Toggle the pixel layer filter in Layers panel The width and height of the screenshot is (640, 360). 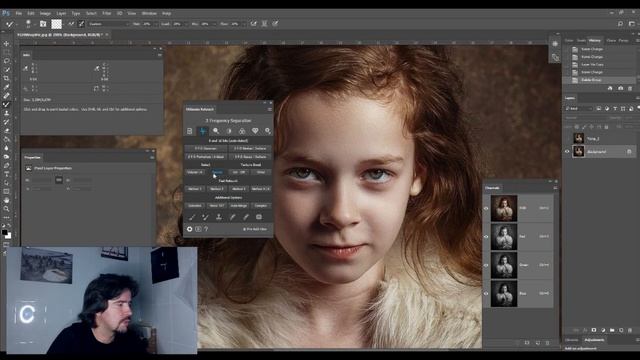point(598,109)
